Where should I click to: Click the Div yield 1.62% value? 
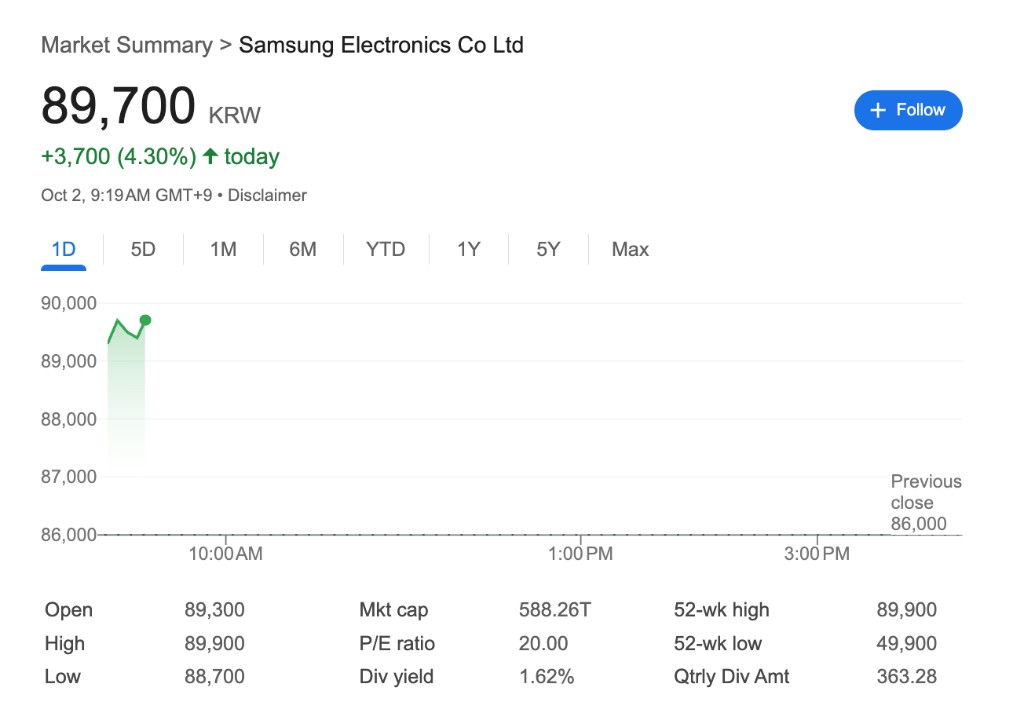[546, 676]
